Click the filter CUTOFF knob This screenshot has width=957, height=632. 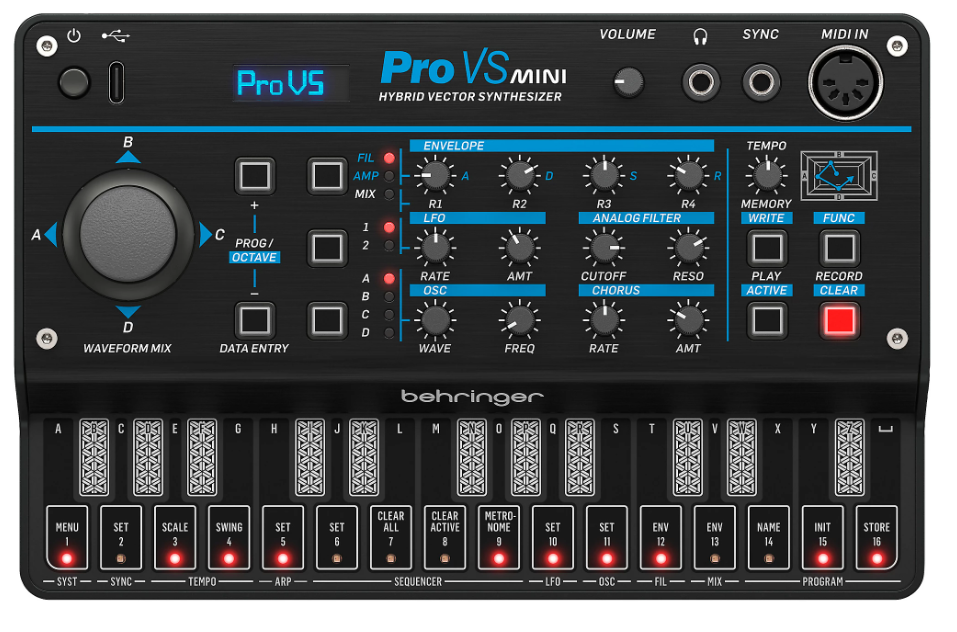tap(604, 247)
